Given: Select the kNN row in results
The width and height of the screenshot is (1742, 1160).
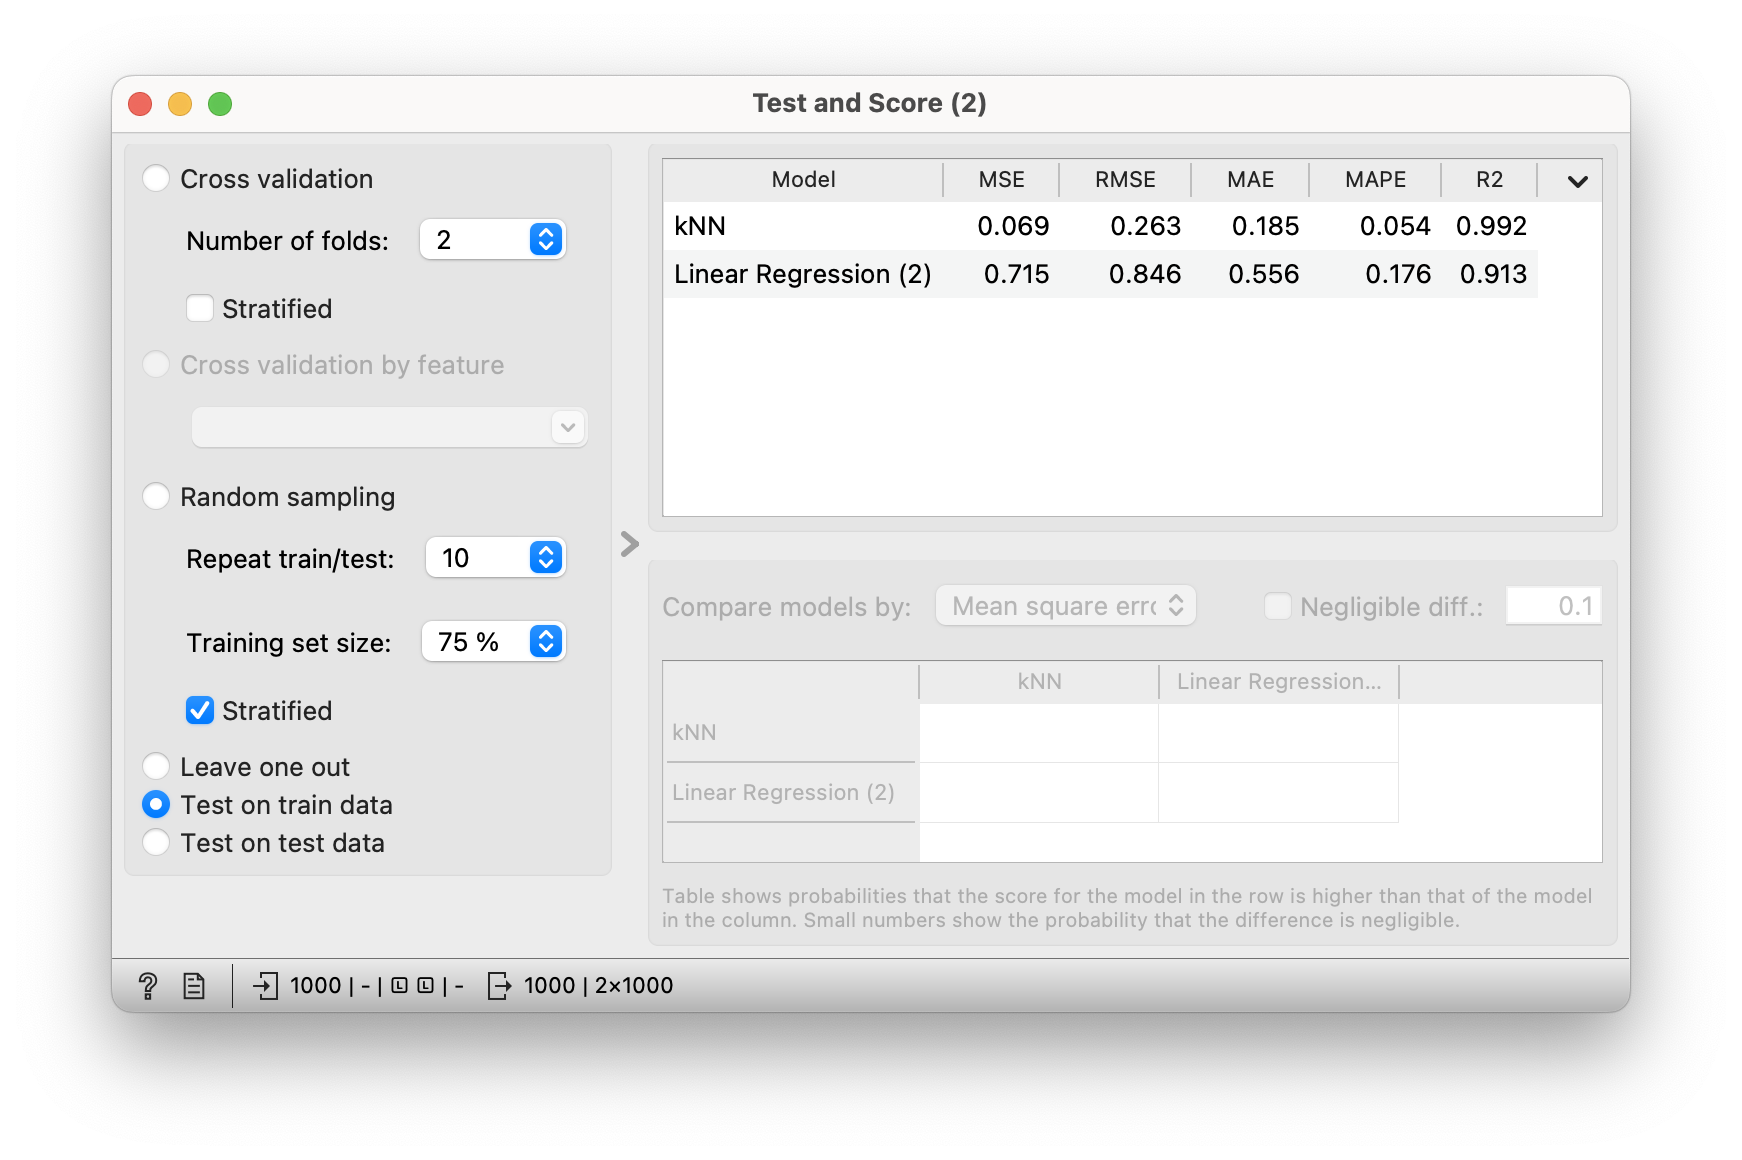Looking at the screenshot, I should click(1100, 226).
